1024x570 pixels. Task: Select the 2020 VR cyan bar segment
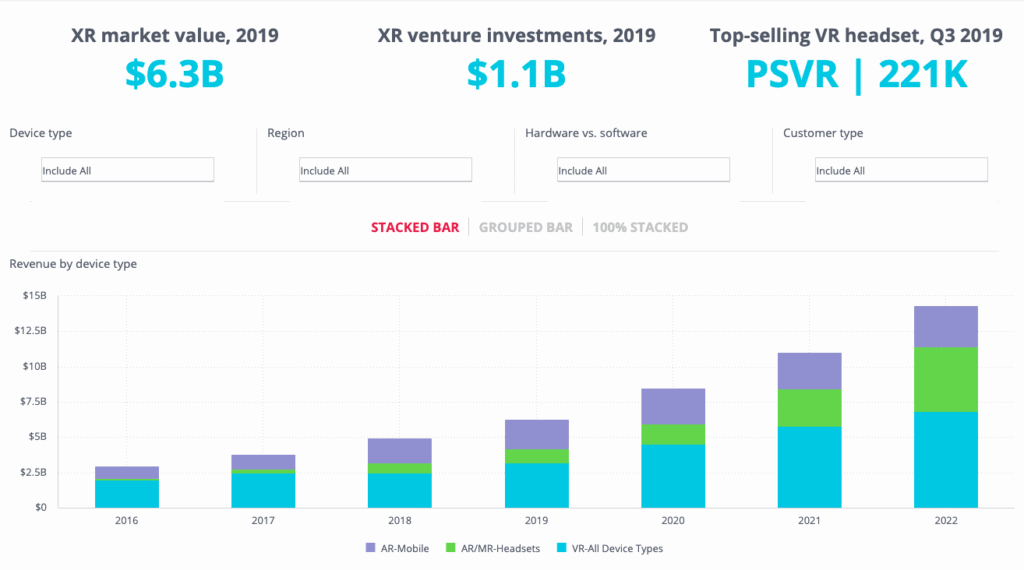click(673, 476)
